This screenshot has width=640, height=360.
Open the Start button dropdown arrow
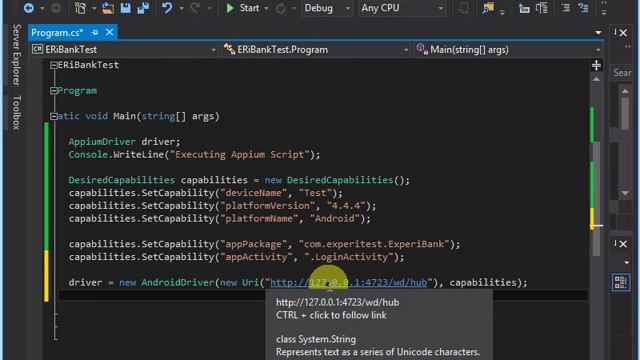266,8
